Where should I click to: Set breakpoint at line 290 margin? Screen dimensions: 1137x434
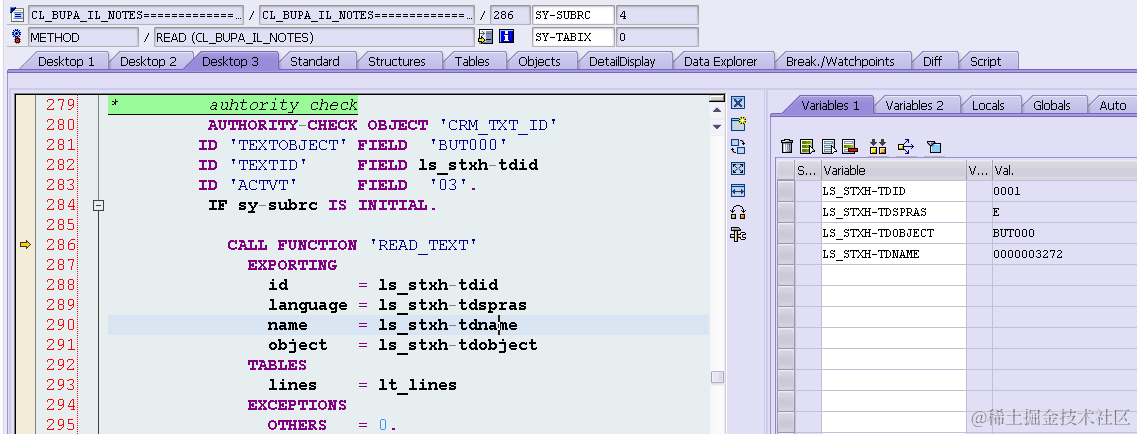[25, 325]
